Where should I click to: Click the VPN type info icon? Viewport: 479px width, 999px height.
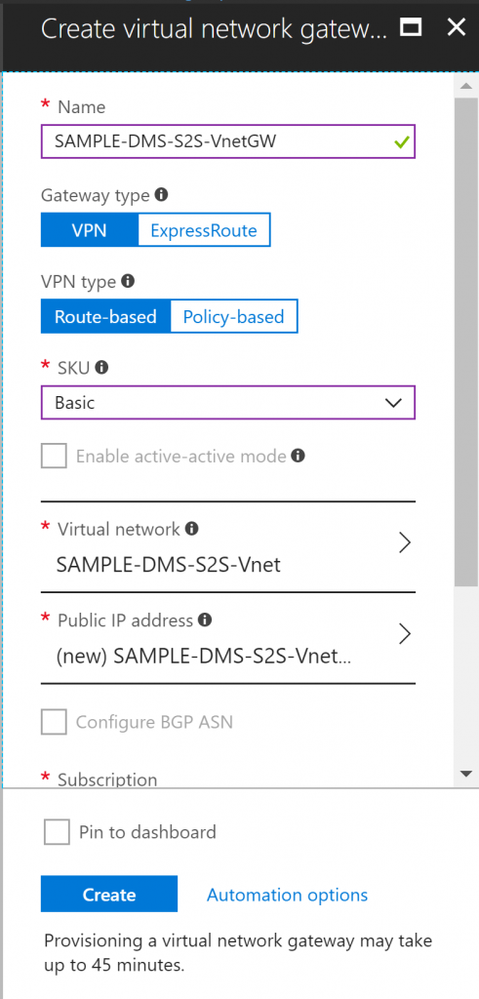pos(127,281)
